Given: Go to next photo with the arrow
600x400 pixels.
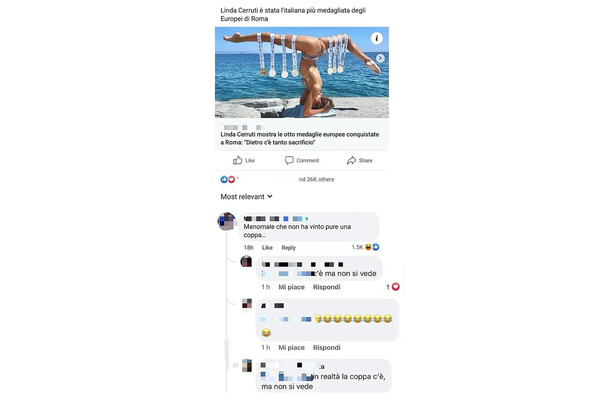Looking at the screenshot, I should click(x=380, y=58).
